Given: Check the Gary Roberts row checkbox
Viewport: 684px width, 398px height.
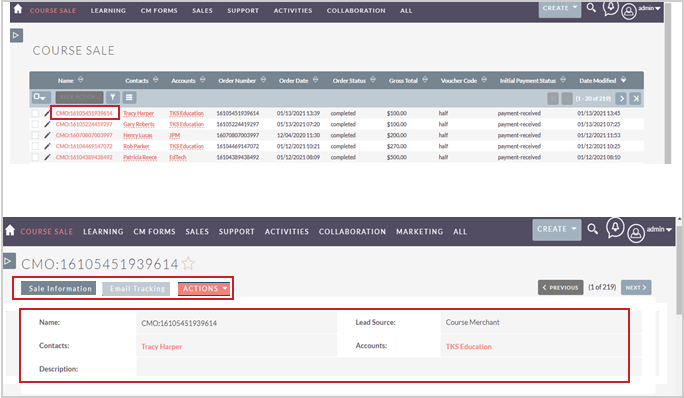Looking at the screenshot, I should (x=35, y=124).
